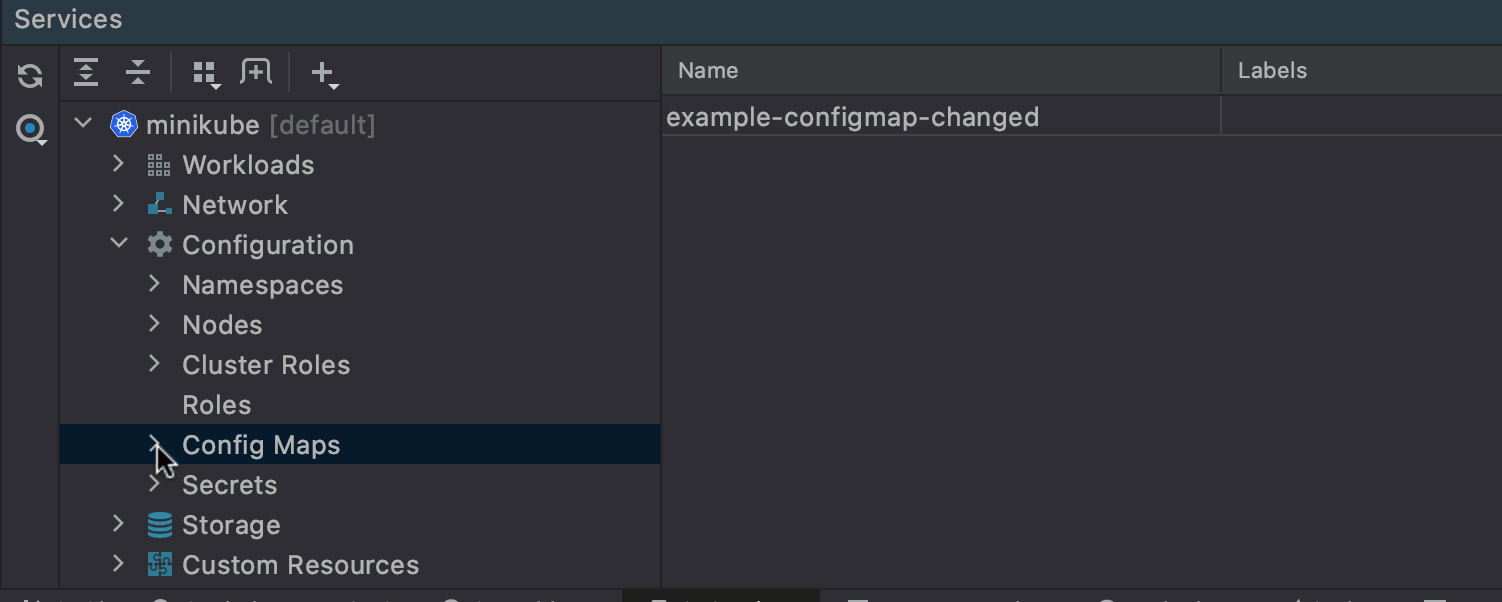This screenshot has width=1502, height=602.
Task: Click the Add Service plus icon
Action: tap(324, 73)
